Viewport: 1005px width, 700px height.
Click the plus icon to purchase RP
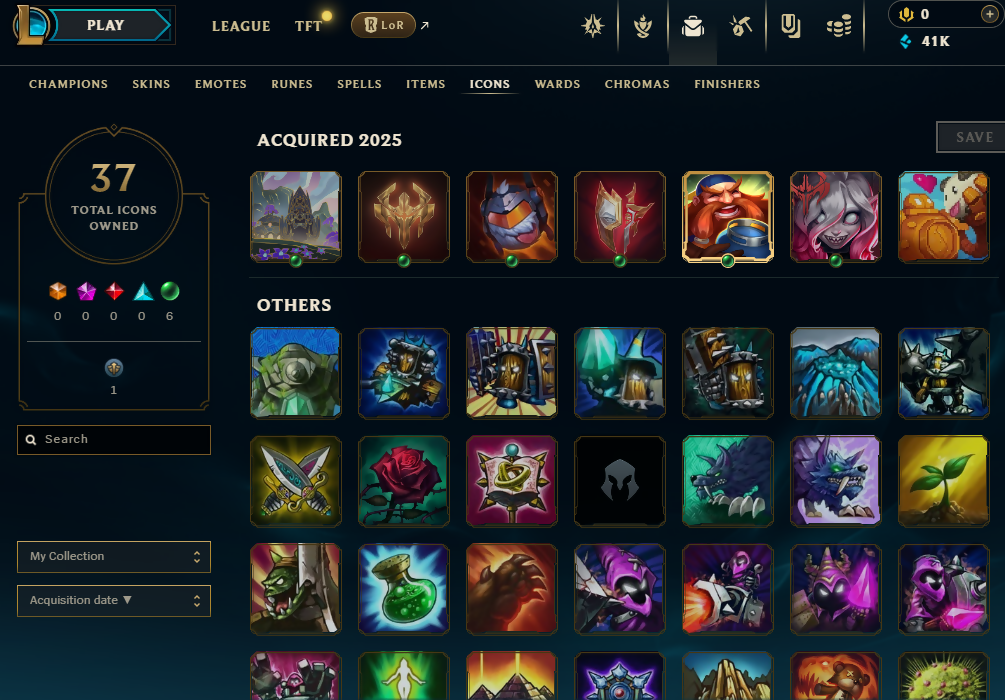(x=990, y=14)
